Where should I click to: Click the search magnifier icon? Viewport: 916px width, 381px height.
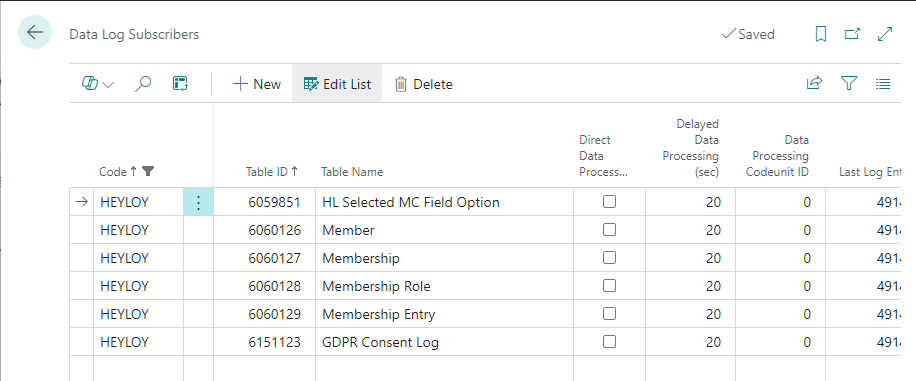pos(143,84)
